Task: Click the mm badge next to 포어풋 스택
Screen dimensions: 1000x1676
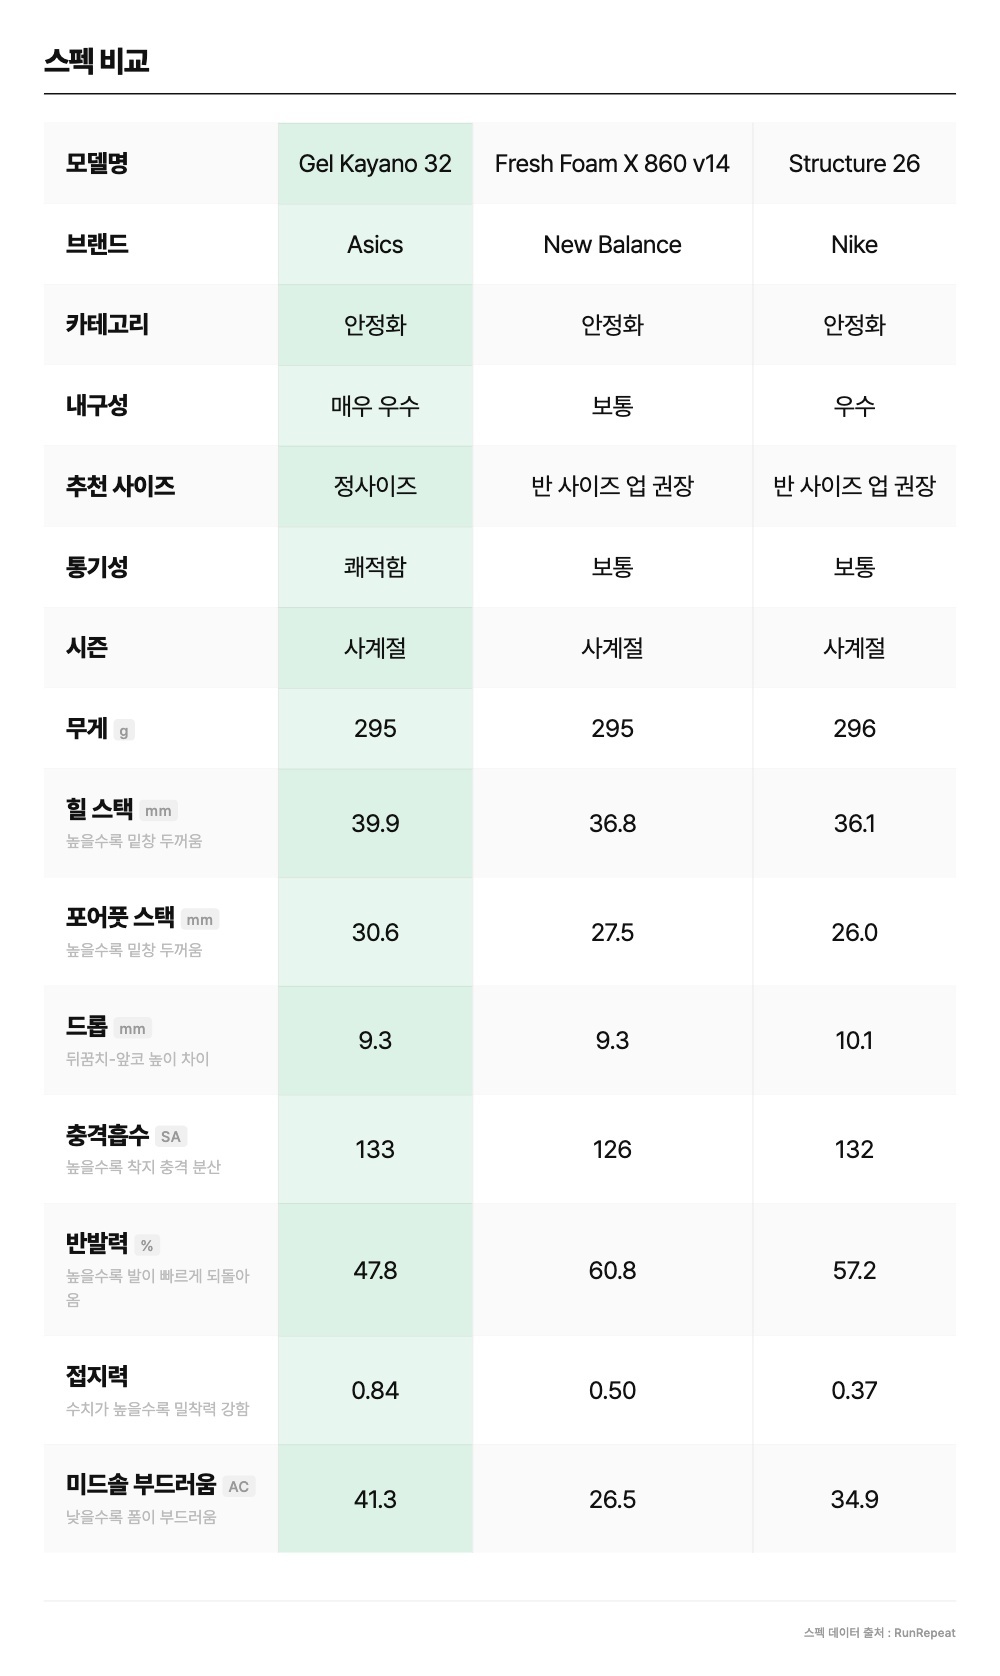Action: (200, 920)
